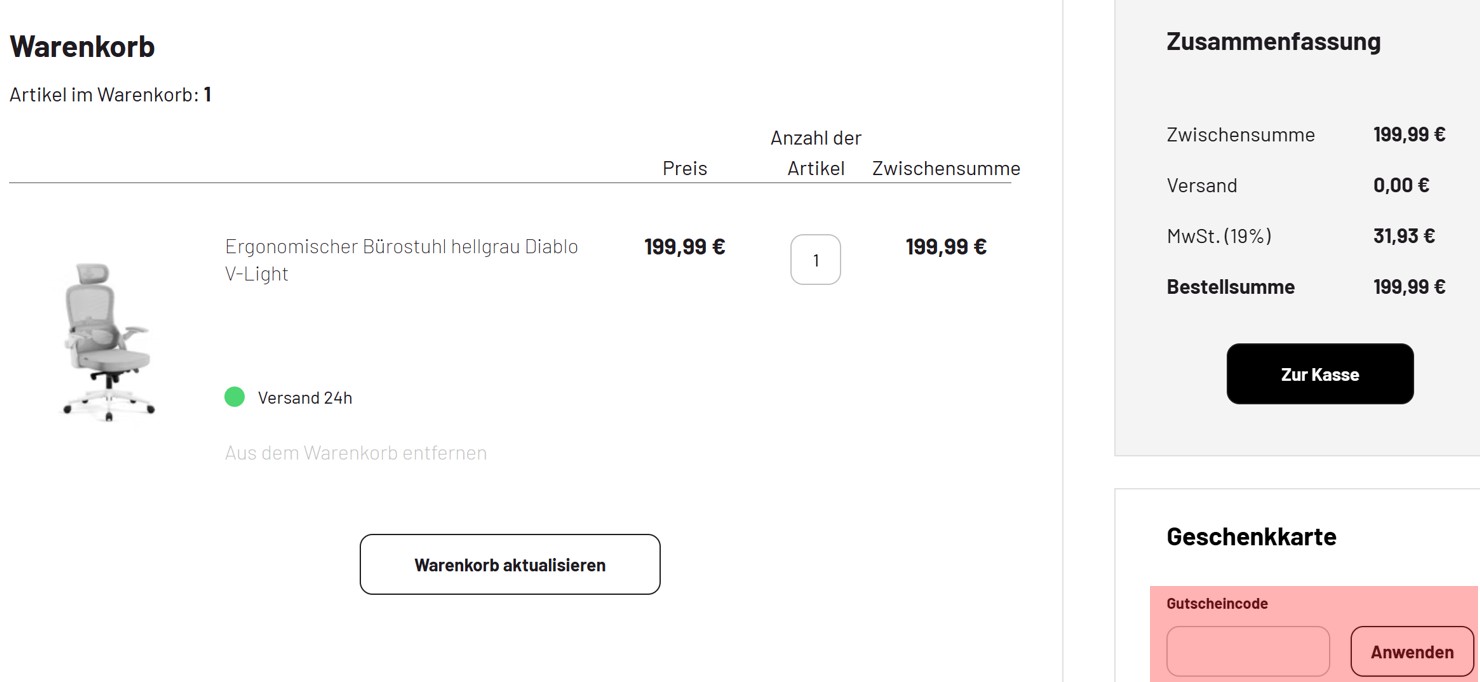Screen dimensions: 1480x682
Task: Apply the voucher using Anwenden
Action: pyautogui.click(x=1411, y=651)
